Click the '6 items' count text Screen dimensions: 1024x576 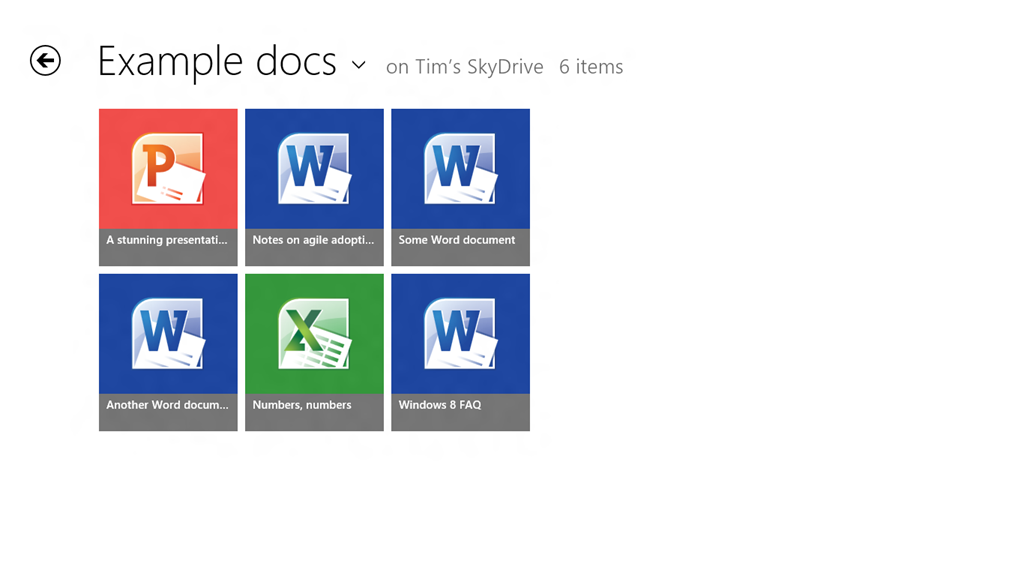591,67
